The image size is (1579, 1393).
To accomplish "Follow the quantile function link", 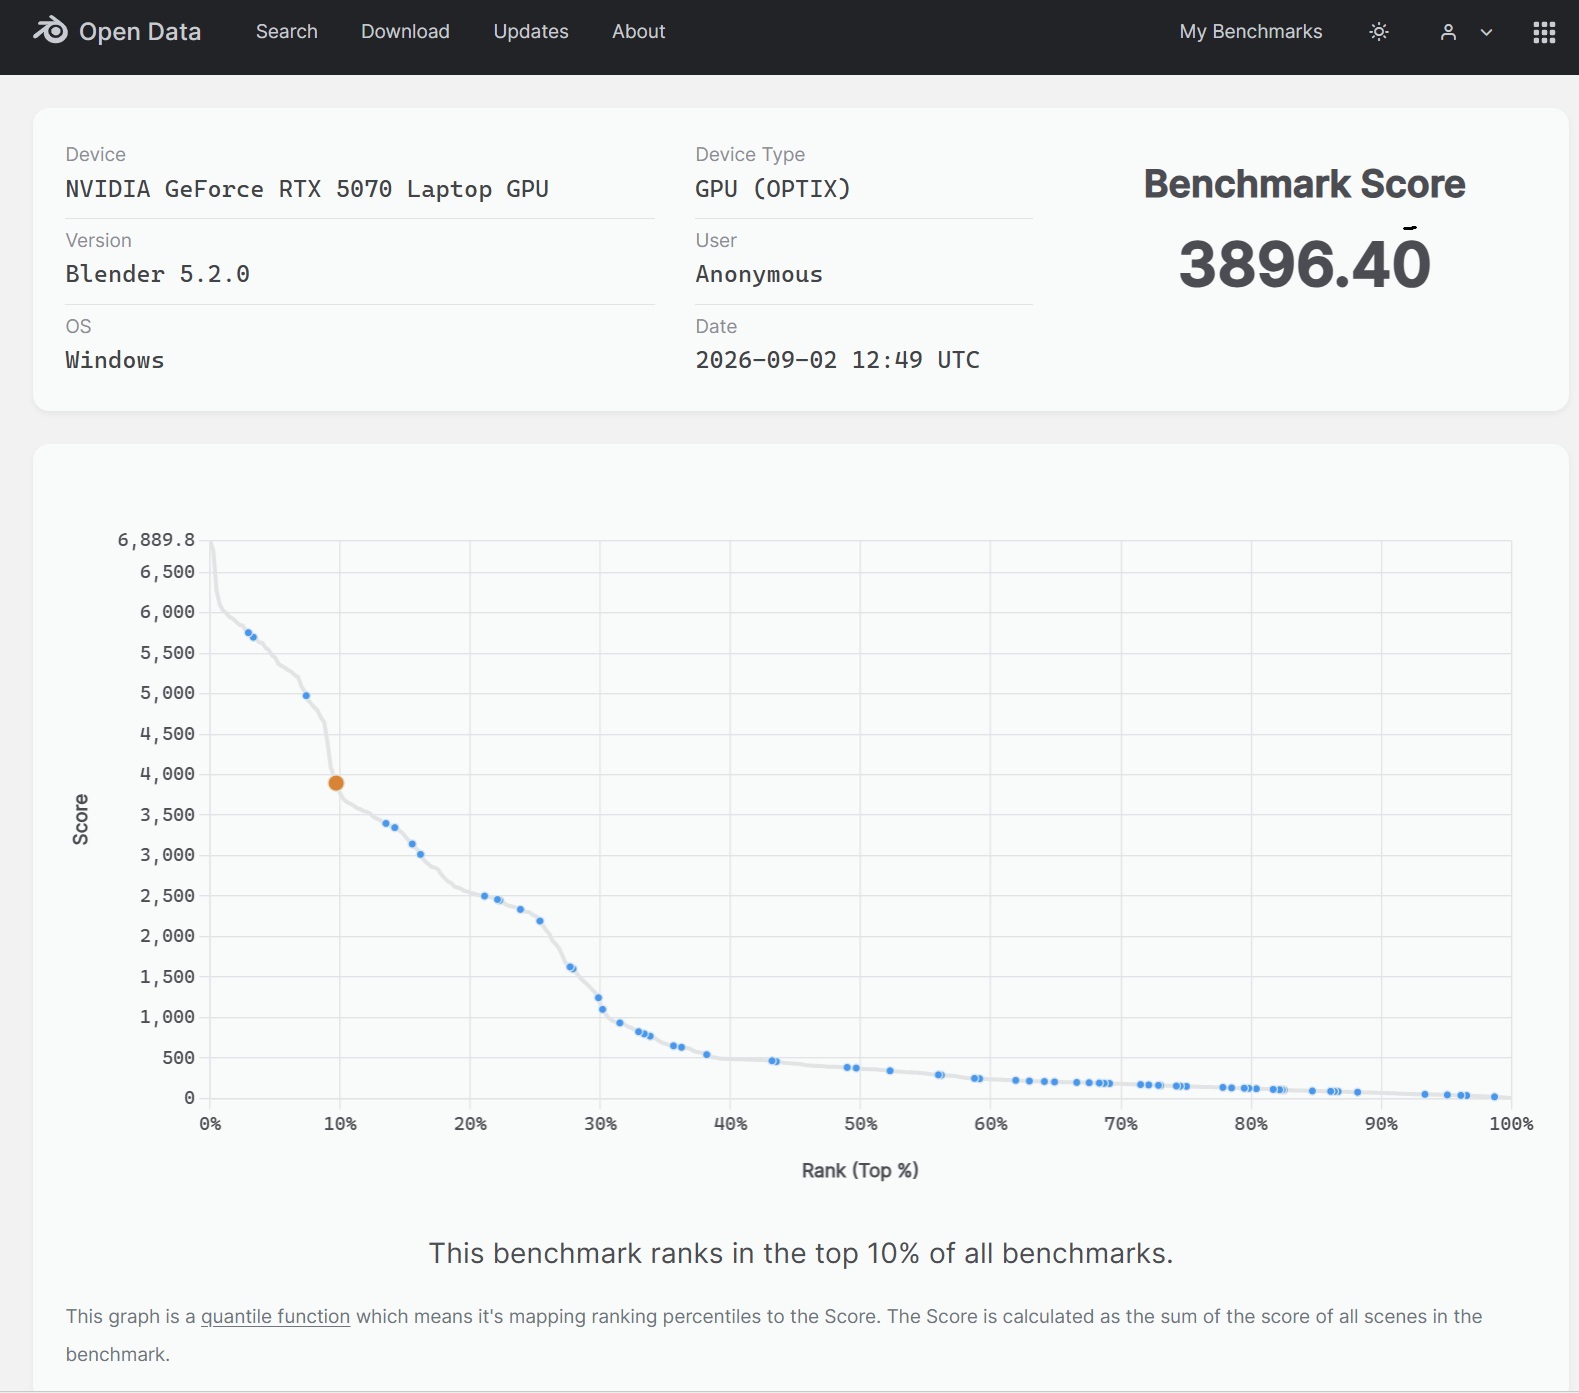I will [276, 1317].
